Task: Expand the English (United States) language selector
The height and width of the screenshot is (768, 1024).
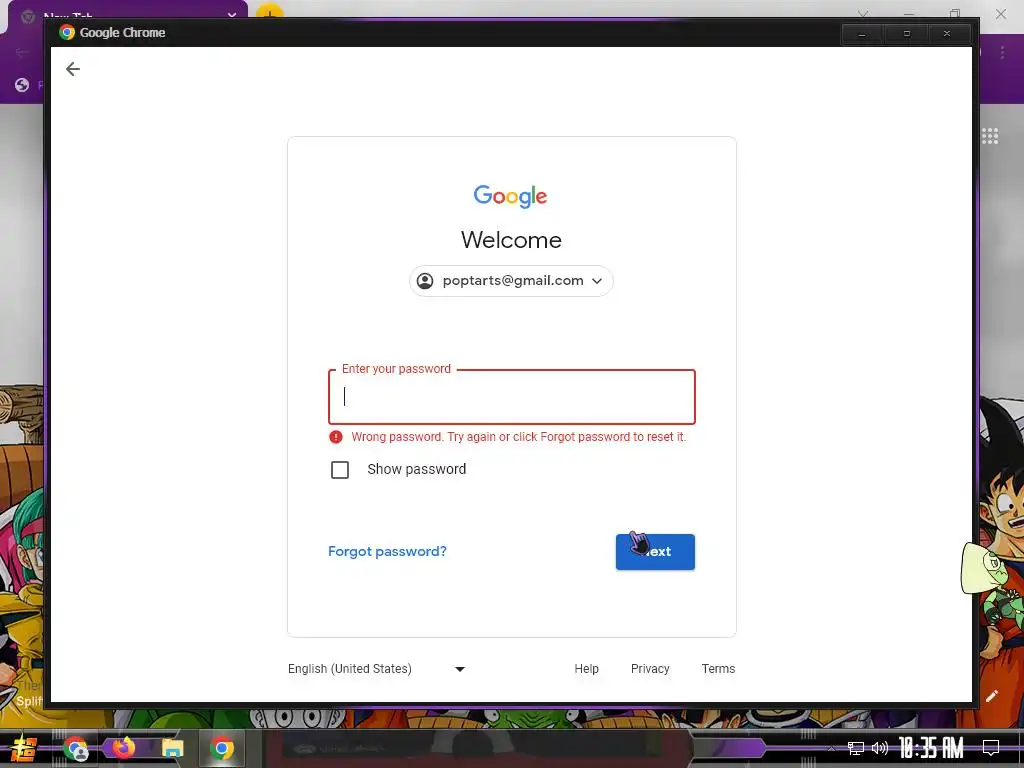Action: (x=377, y=669)
